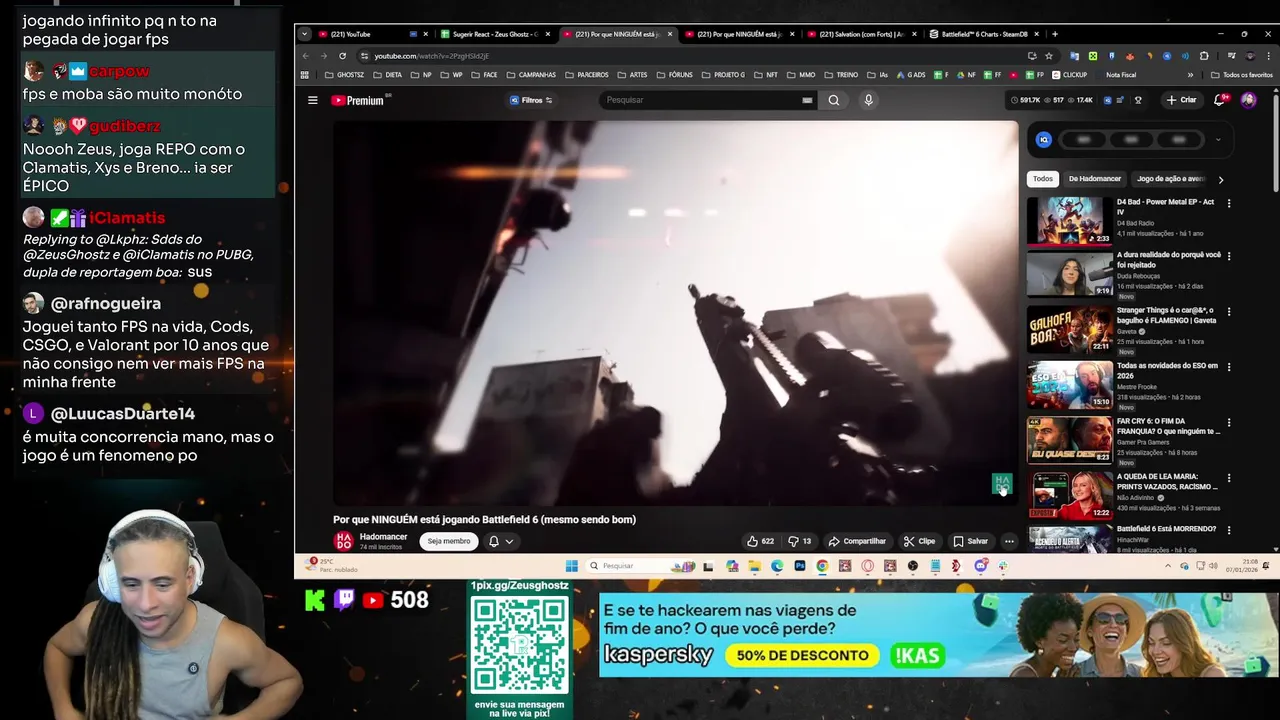Open D4 Bad Power Metal EP thumbnail
This screenshot has width=1280, height=720.
1069,221
